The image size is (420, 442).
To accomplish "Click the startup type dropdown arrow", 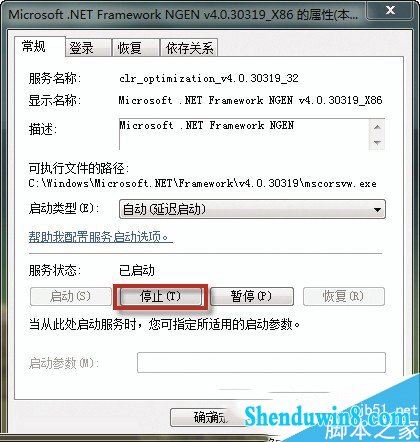I will point(377,210).
